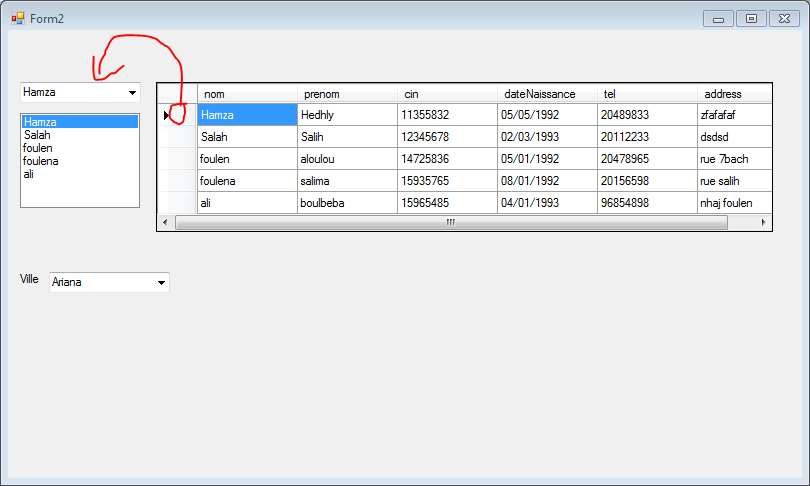Click the address cell rue salih
The height and width of the screenshot is (486, 810).
(x=735, y=181)
